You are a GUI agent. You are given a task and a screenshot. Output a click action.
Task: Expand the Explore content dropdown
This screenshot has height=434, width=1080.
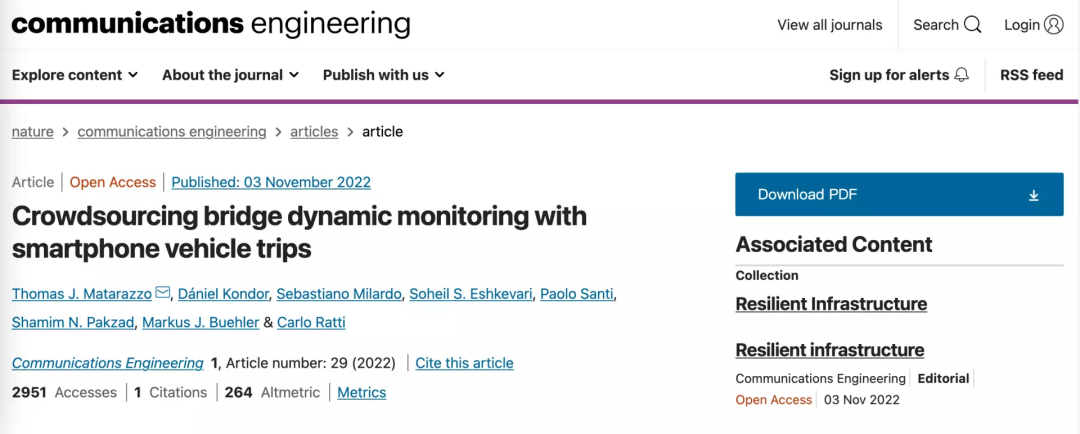(75, 75)
